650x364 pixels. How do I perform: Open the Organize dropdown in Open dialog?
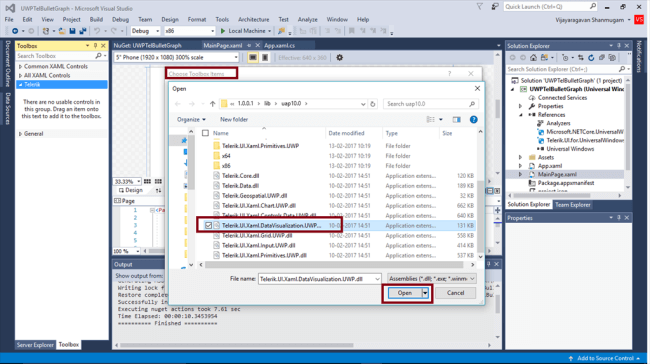191,119
